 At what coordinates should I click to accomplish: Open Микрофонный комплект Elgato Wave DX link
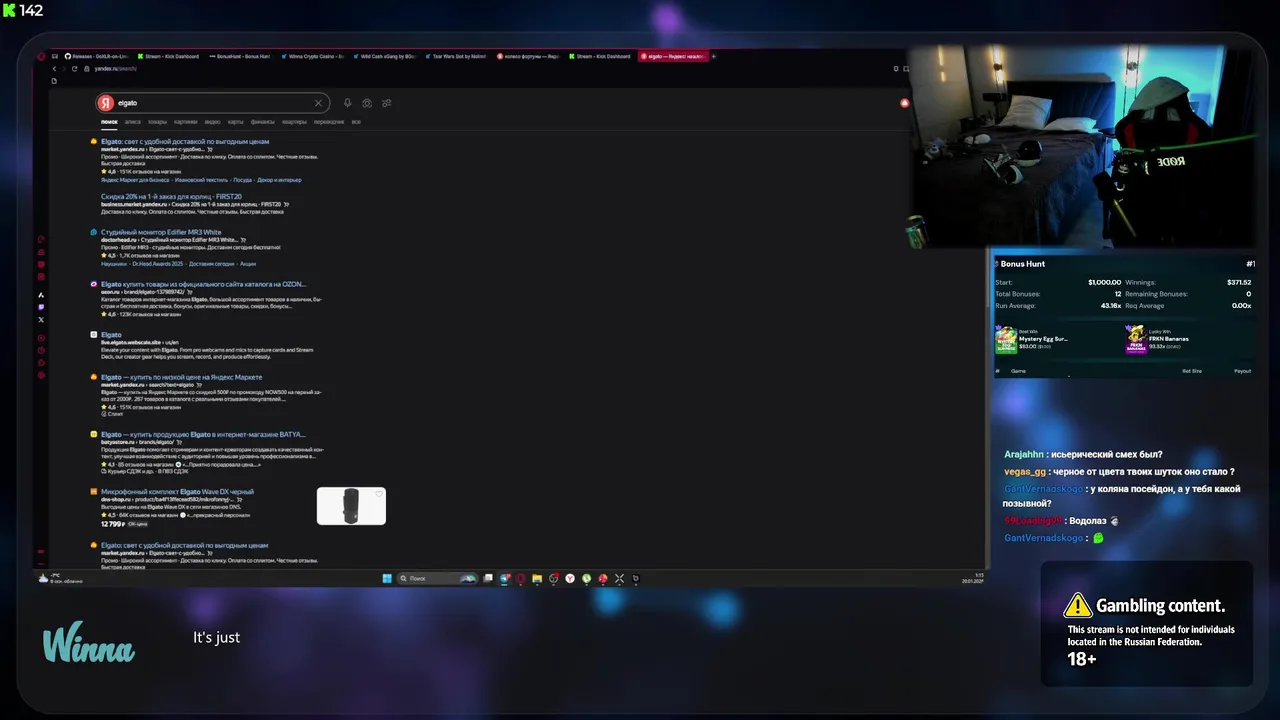tap(177, 492)
